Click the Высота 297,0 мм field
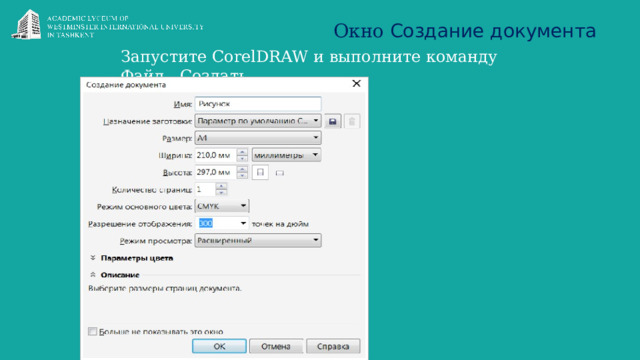640x360 pixels. coord(216,172)
